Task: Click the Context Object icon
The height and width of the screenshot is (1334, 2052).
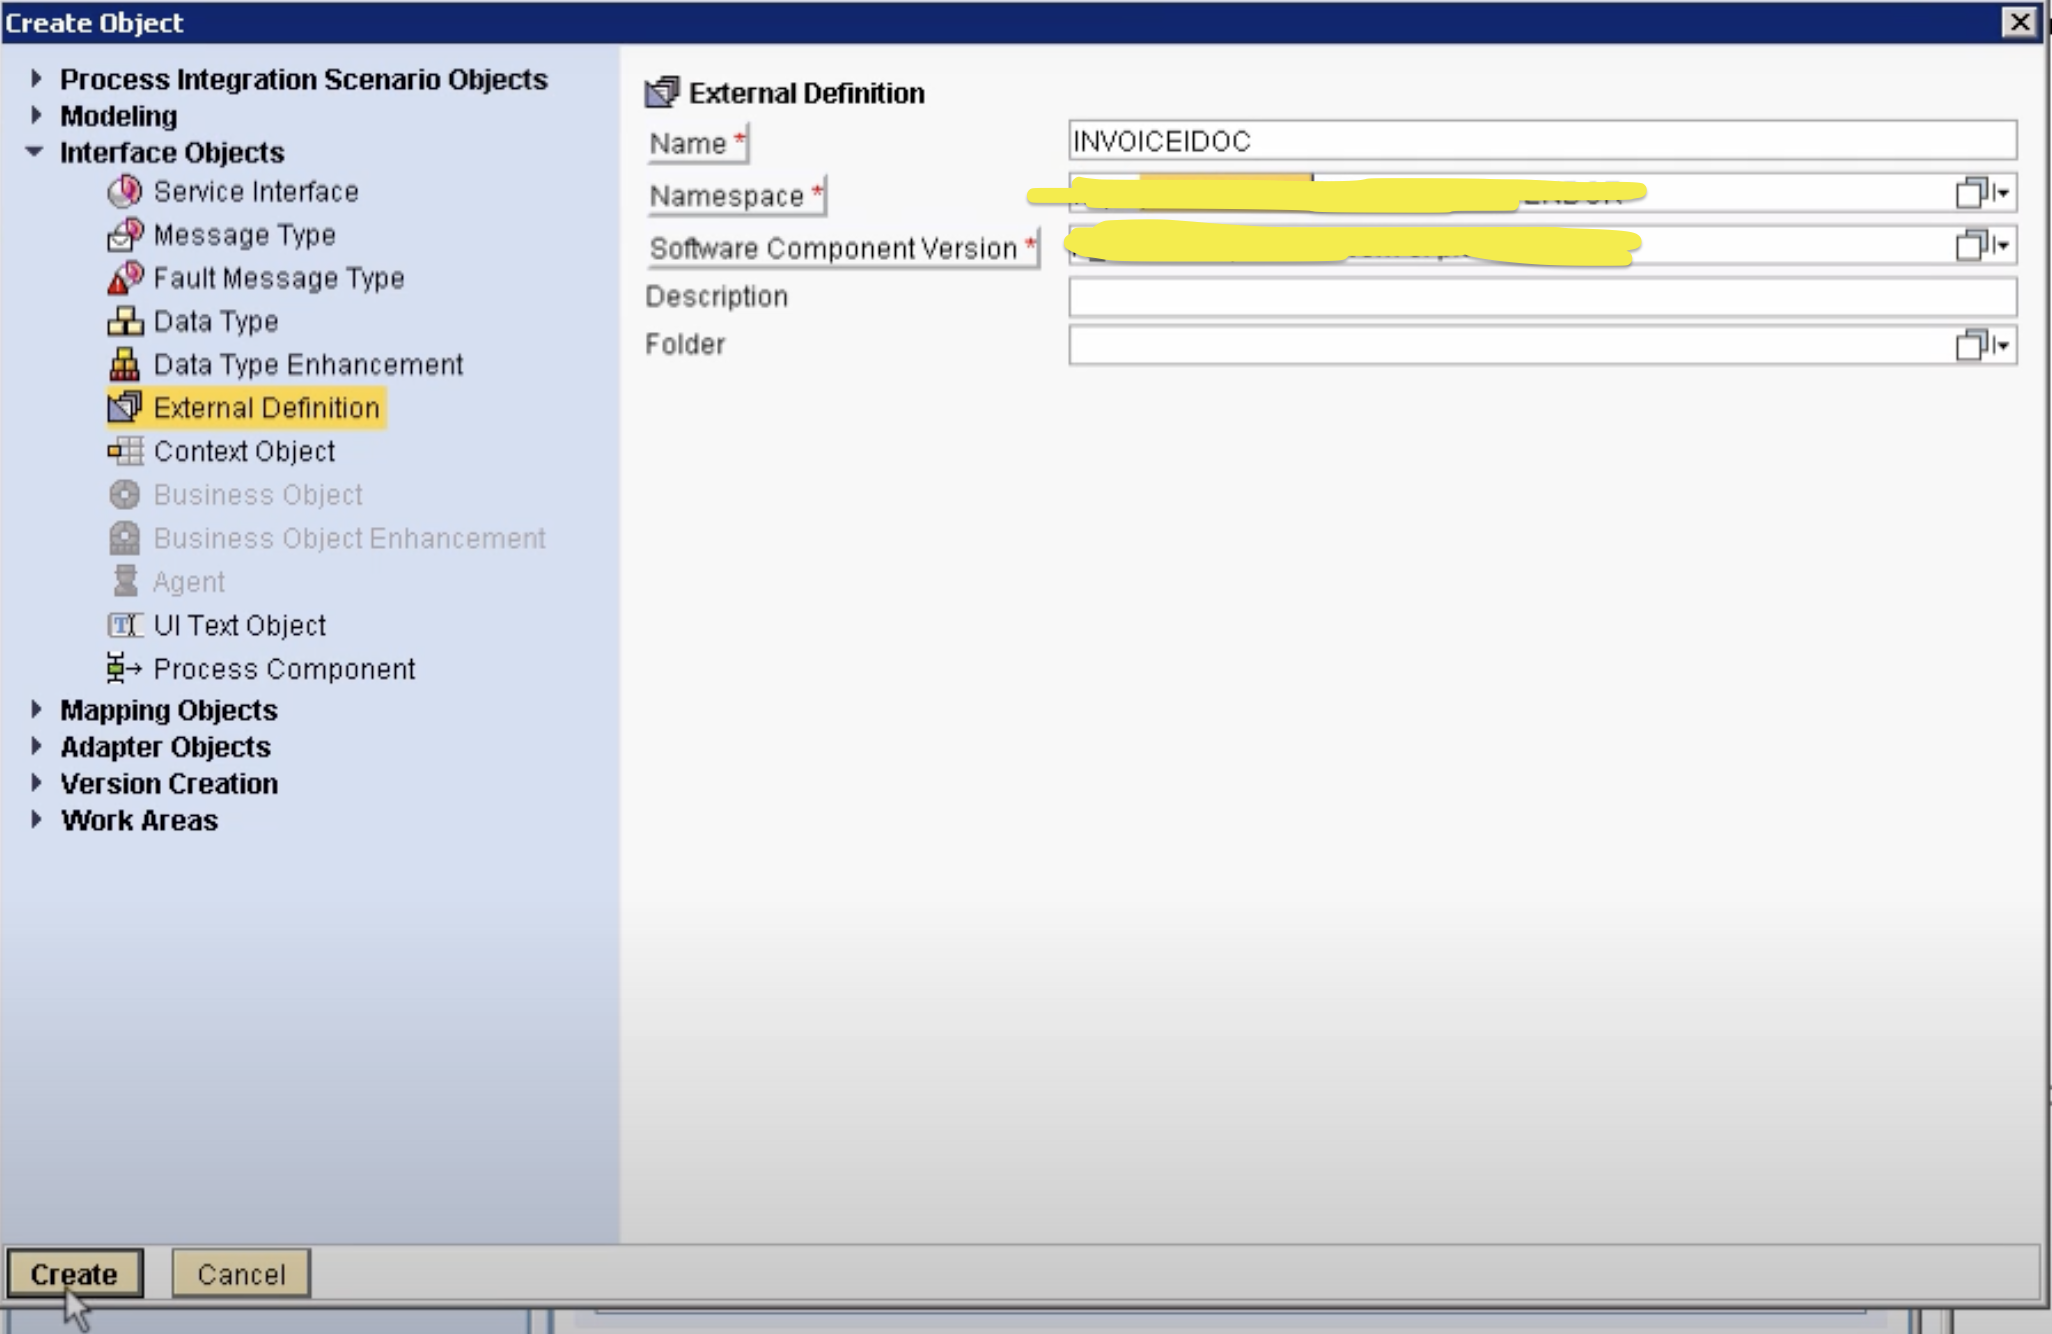Action: (125, 451)
